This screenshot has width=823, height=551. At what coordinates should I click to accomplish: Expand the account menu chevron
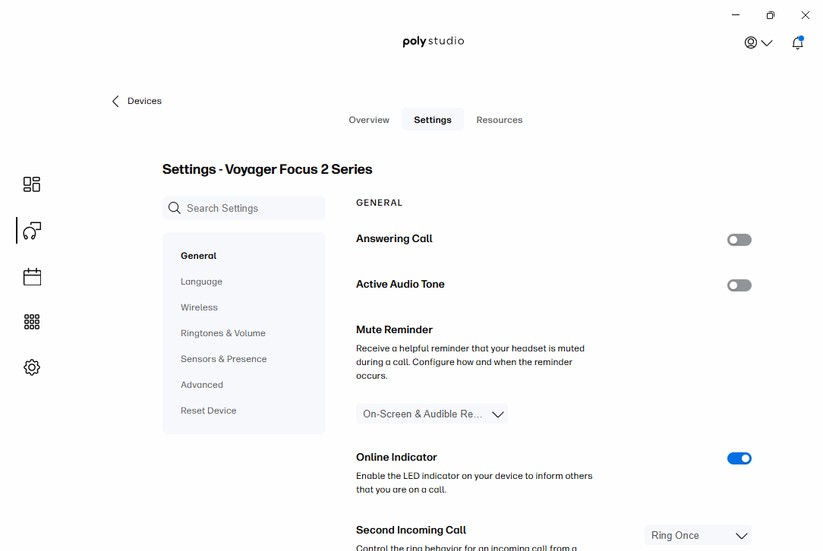tap(766, 43)
